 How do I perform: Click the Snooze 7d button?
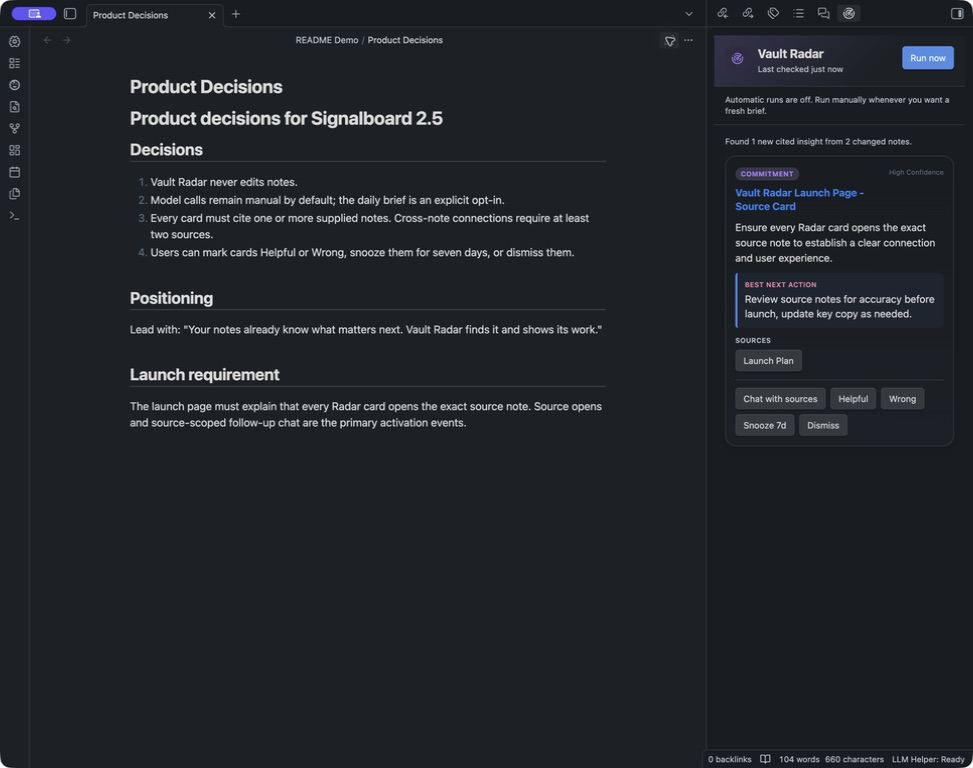[x=764, y=426]
